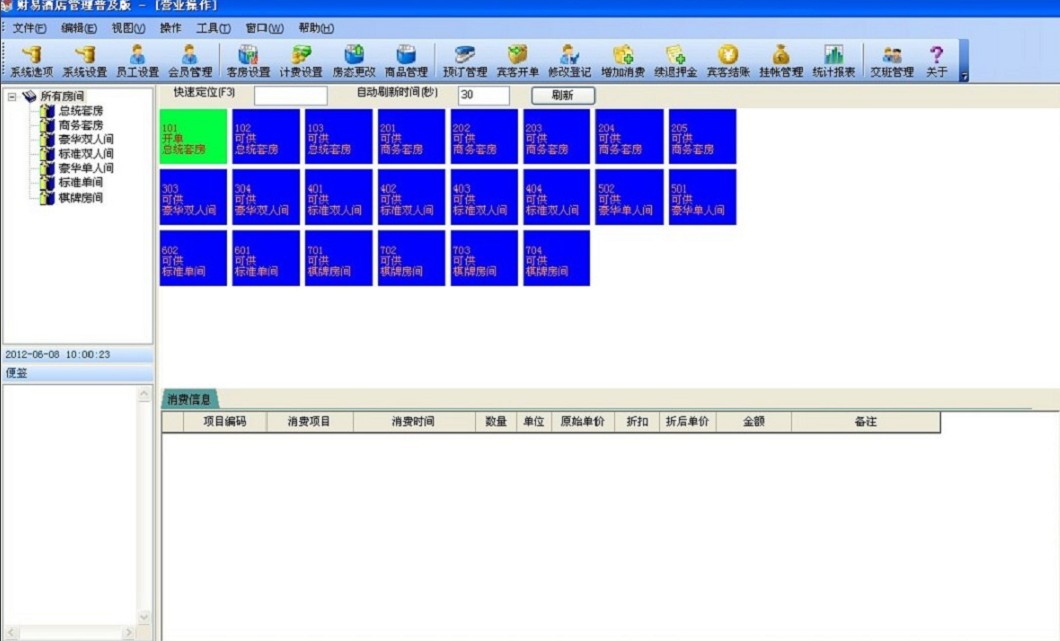
Task: Click the 金额 column header
Action: (754, 421)
